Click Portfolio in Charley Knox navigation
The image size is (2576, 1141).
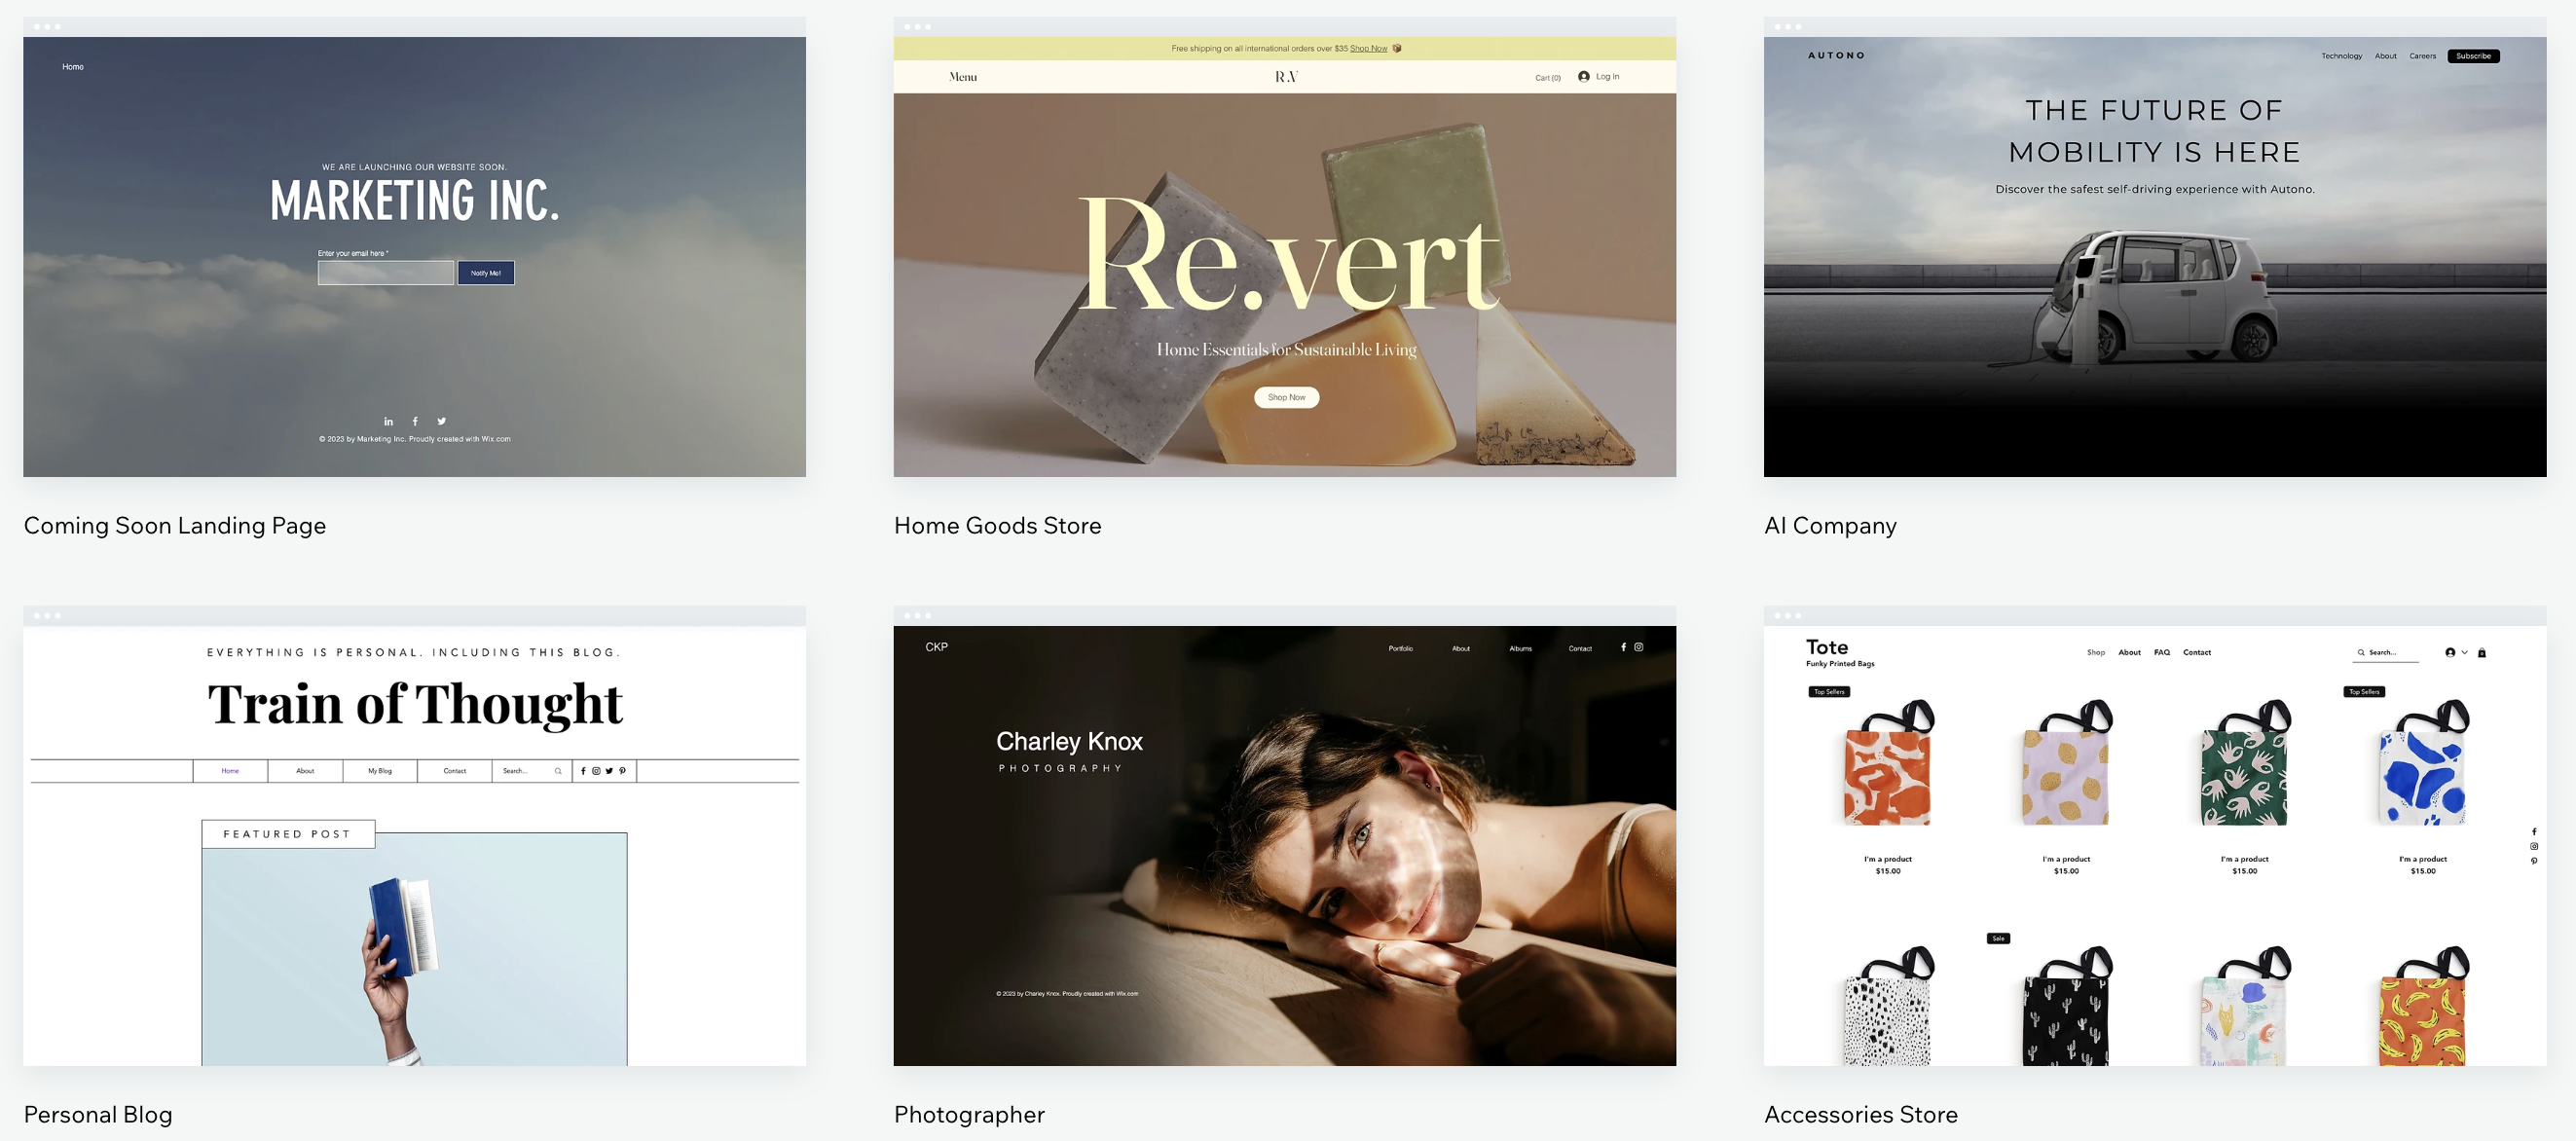click(x=1400, y=649)
